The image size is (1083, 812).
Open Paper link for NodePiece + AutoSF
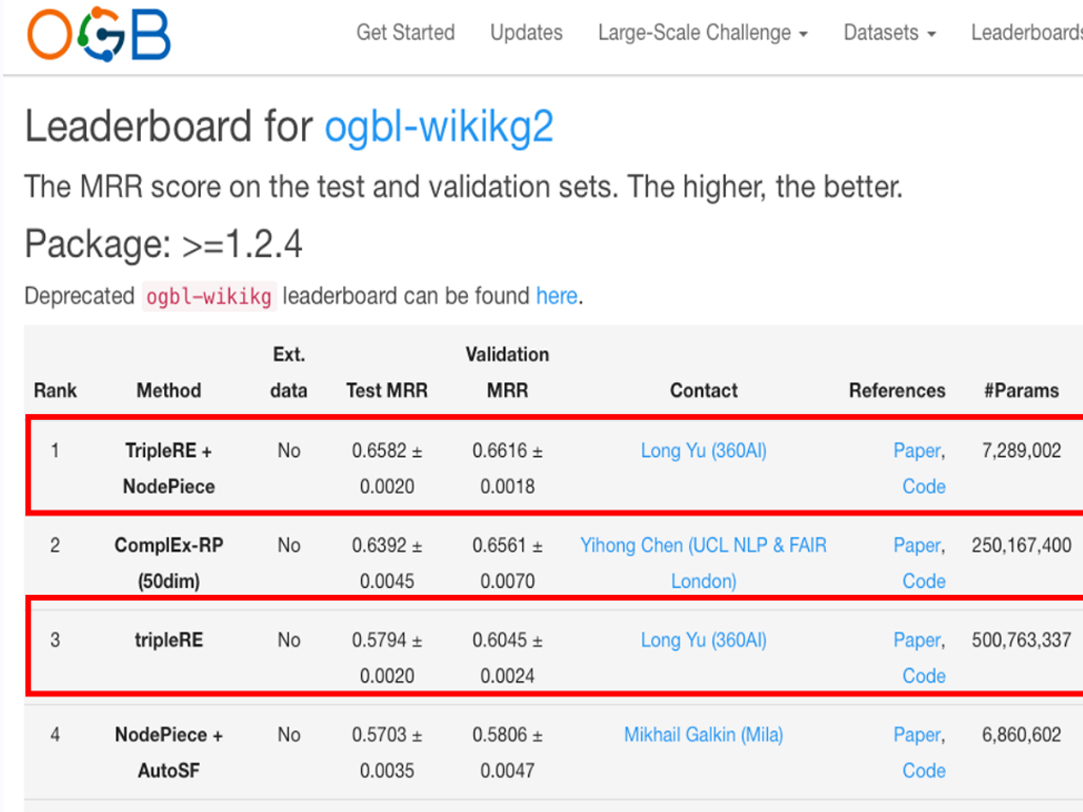tap(918, 735)
